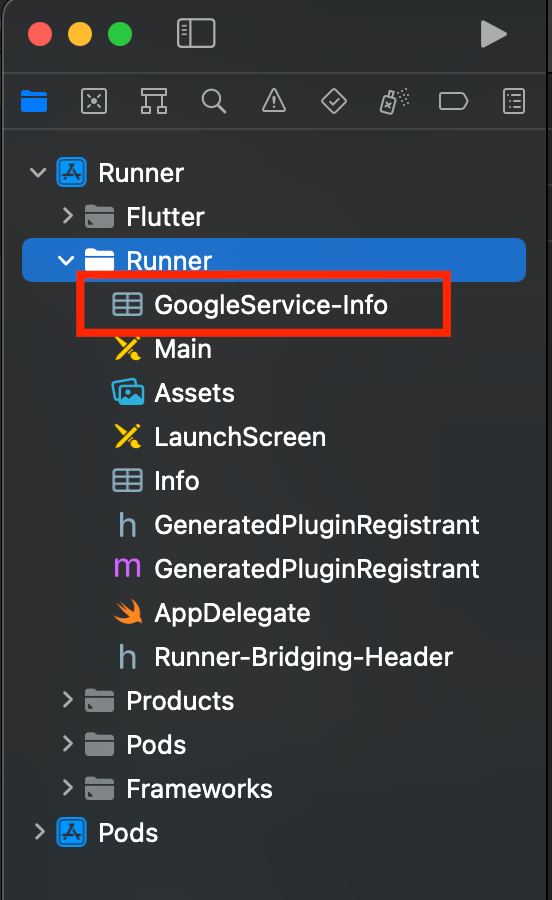
Task: Open the Find navigator magnifier icon
Action: coord(213,102)
